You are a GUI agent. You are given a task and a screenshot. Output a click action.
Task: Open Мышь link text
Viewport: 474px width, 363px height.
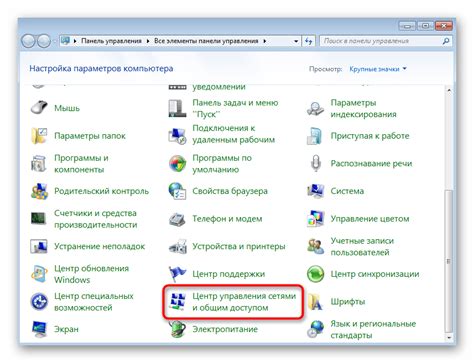[67, 108]
